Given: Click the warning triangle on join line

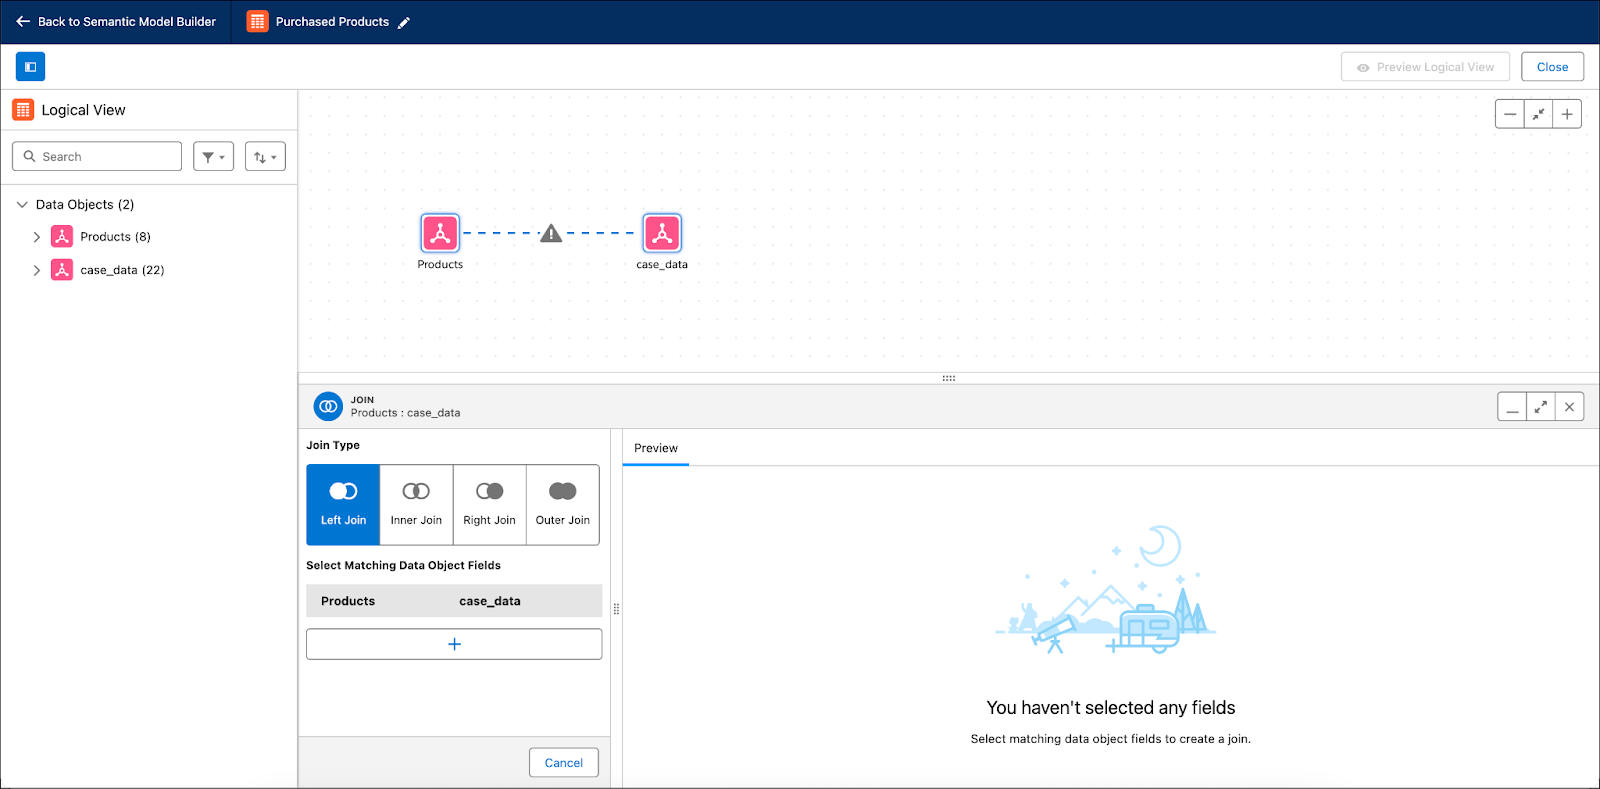Looking at the screenshot, I should click(x=551, y=233).
